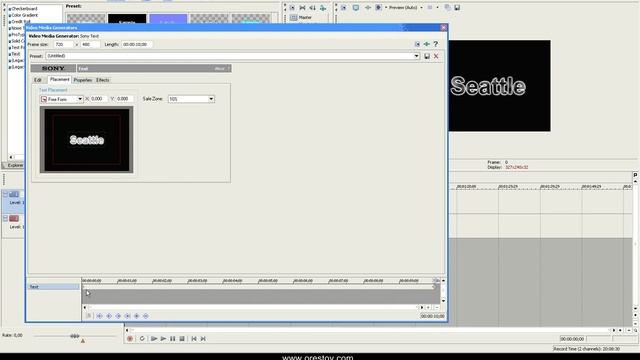This screenshot has height=360, width=640.
Task: Click Play button in transport bar
Action: (163, 339)
